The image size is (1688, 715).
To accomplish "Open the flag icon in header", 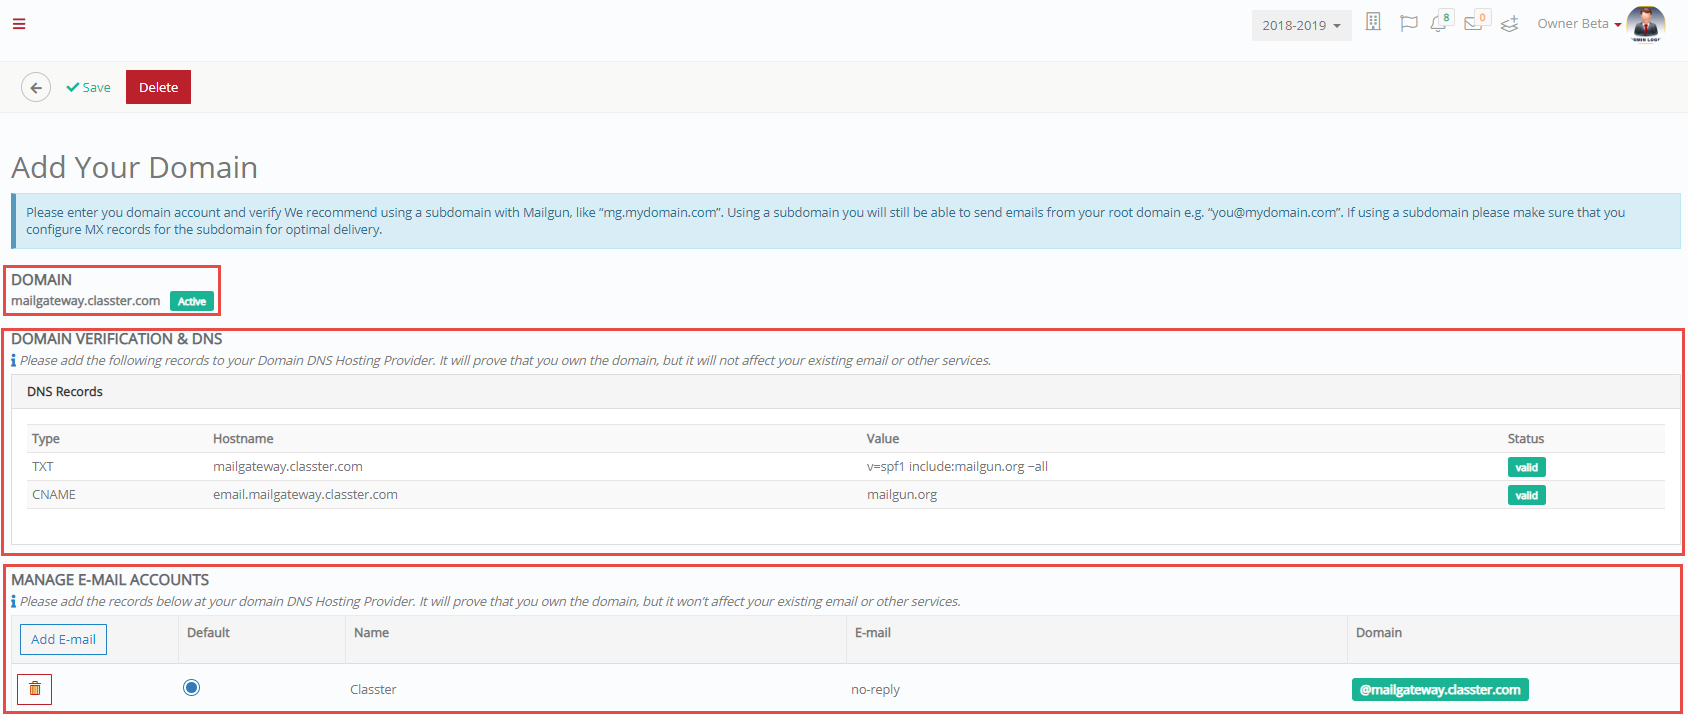I will coord(1408,23).
